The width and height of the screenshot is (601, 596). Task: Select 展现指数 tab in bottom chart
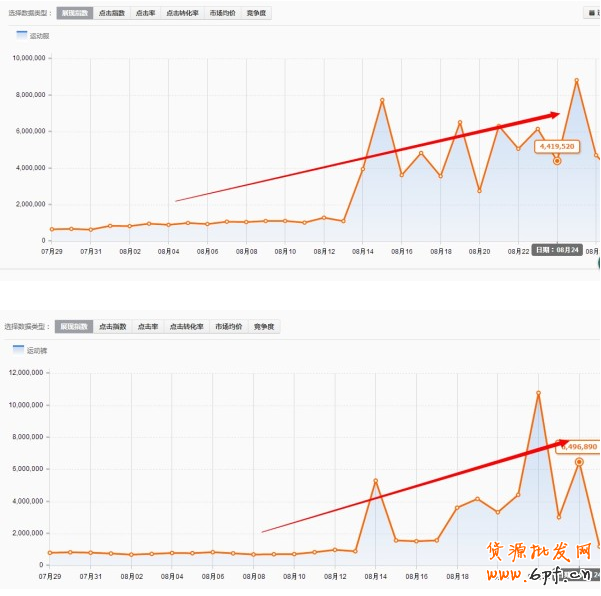tap(74, 326)
